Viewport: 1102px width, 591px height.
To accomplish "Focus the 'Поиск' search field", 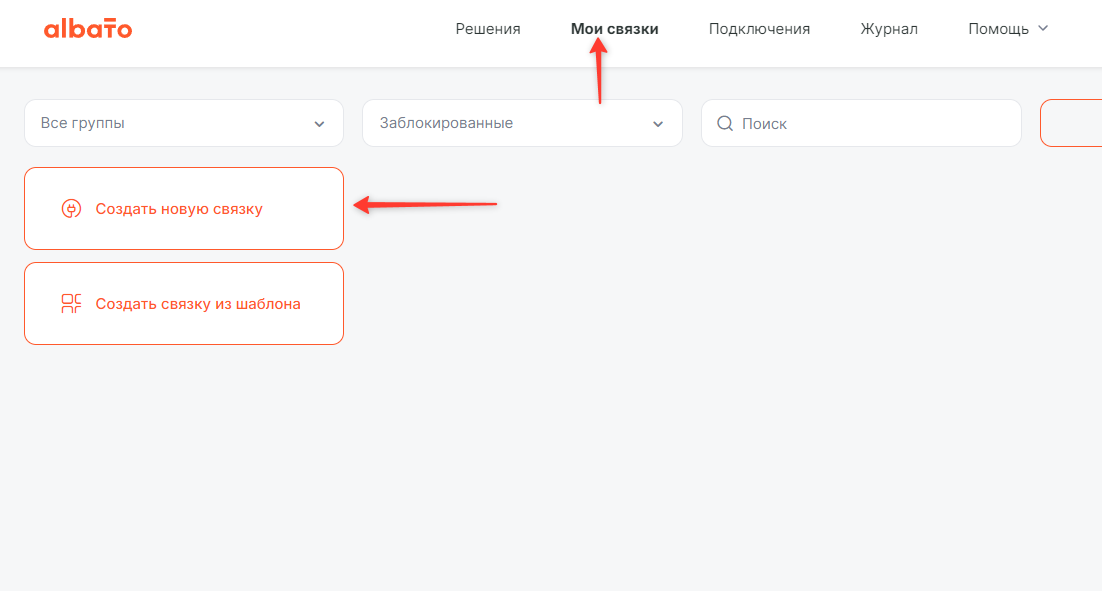I will (x=870, y=124).
